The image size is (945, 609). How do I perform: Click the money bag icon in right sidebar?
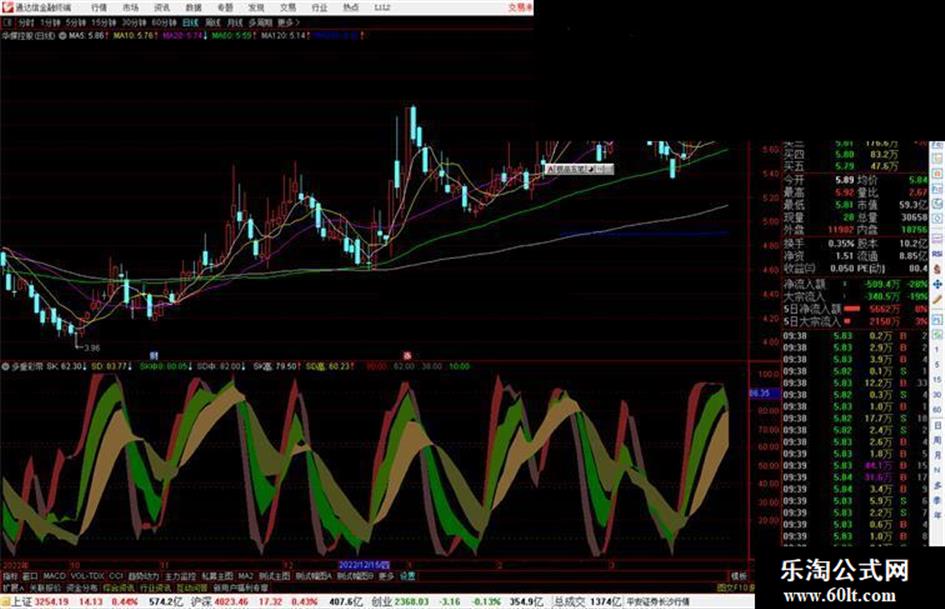[x=937, y=270]
